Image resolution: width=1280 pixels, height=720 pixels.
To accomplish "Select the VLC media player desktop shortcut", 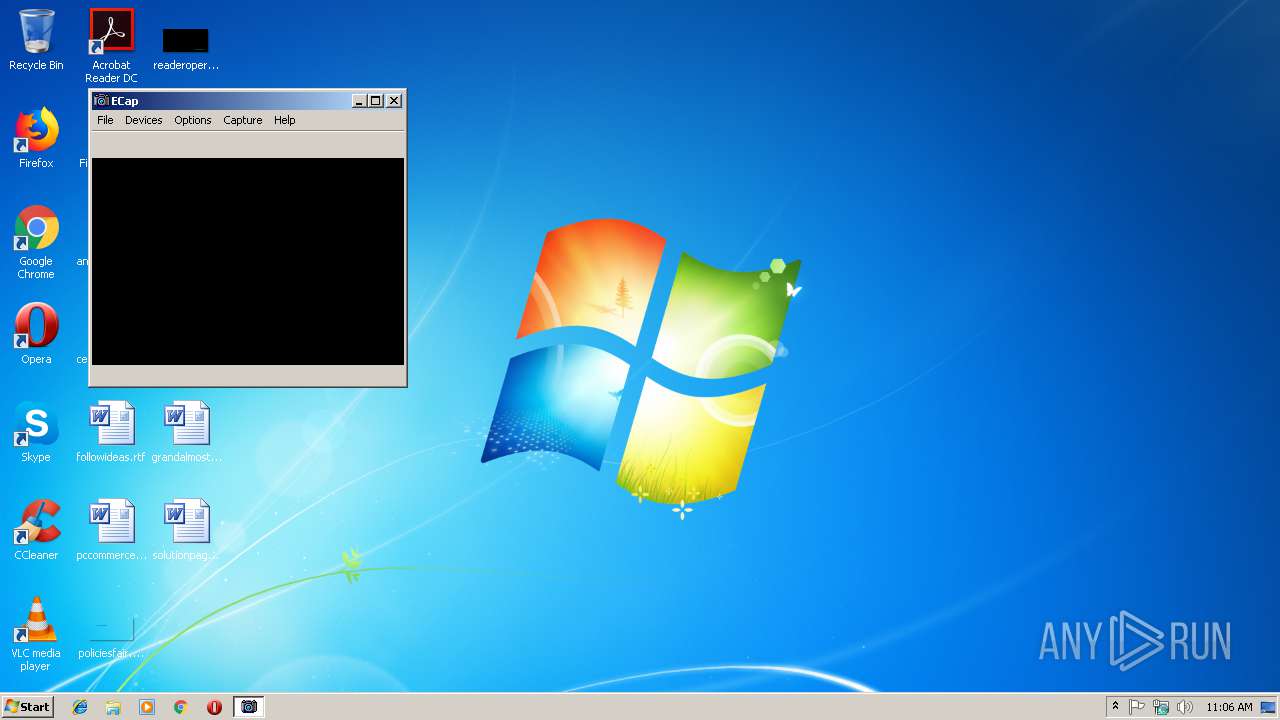I will tap(36, 634).
